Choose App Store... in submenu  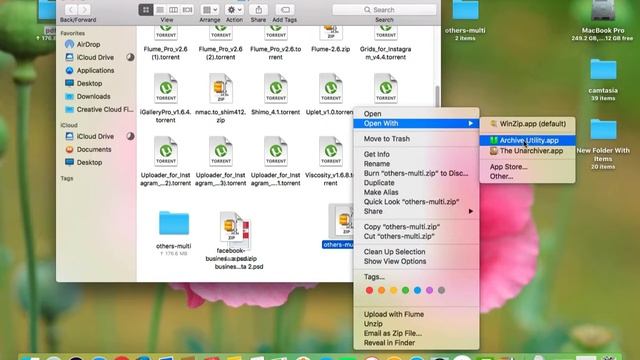pos(527,167)
